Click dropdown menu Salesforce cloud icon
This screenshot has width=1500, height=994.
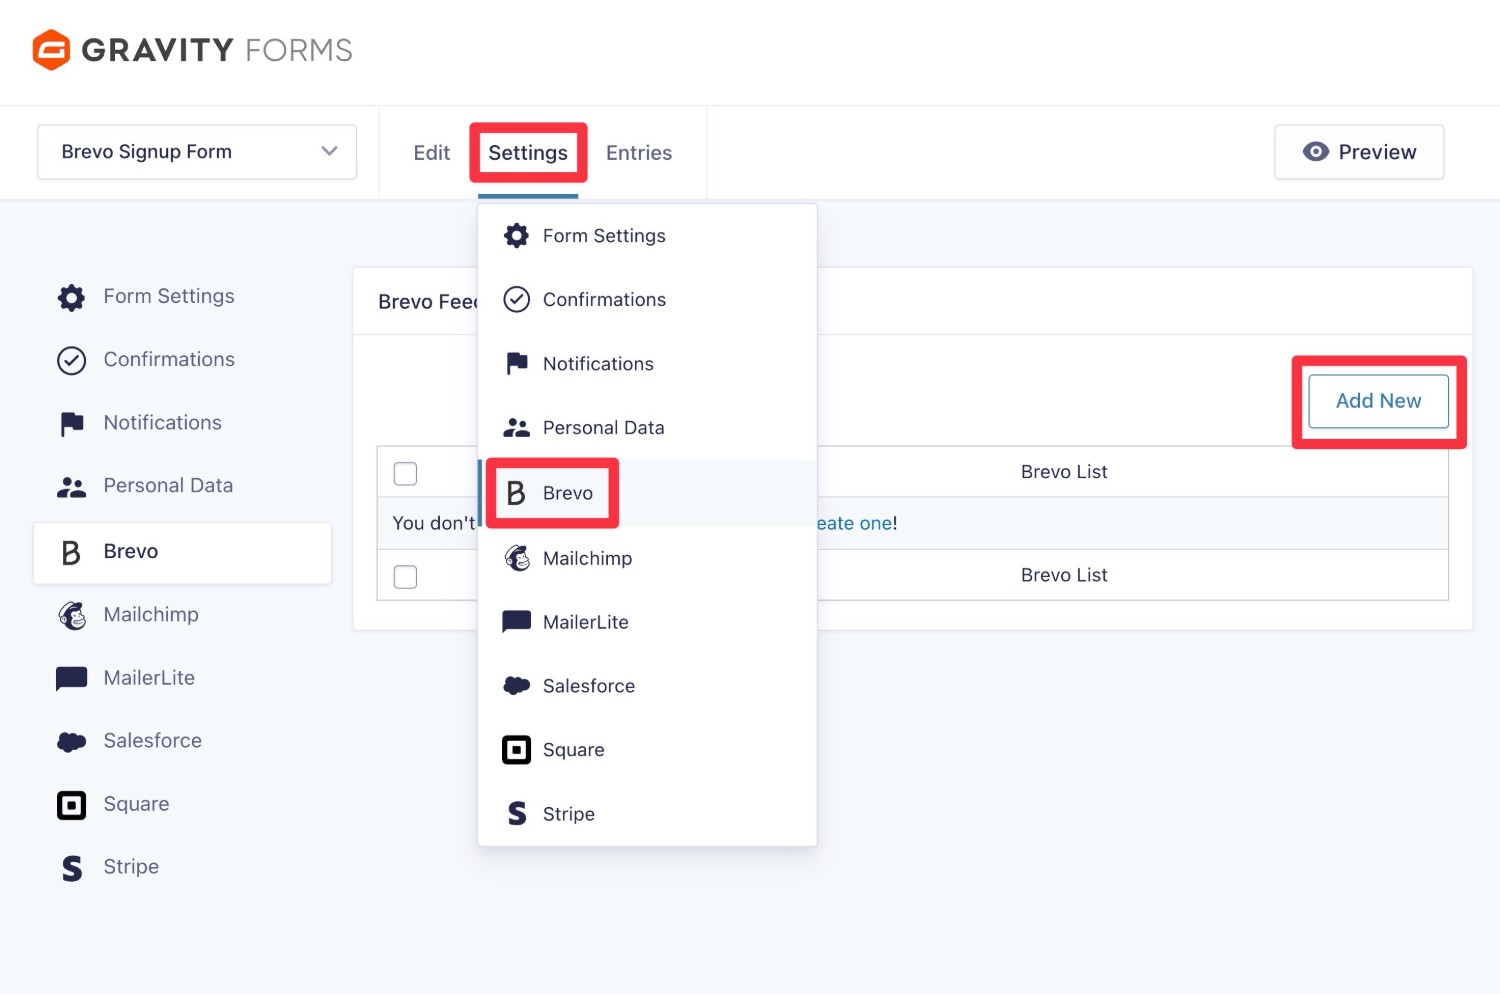tap(516, 686)
